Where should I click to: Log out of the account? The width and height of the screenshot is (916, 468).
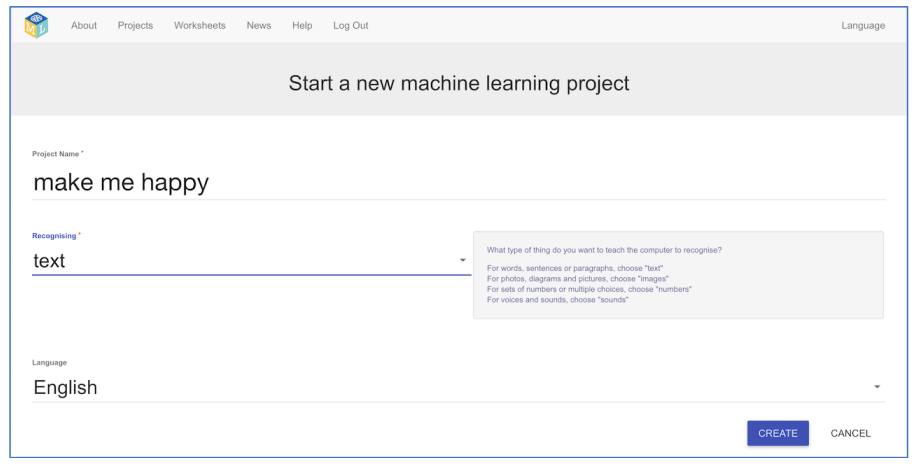351,26
